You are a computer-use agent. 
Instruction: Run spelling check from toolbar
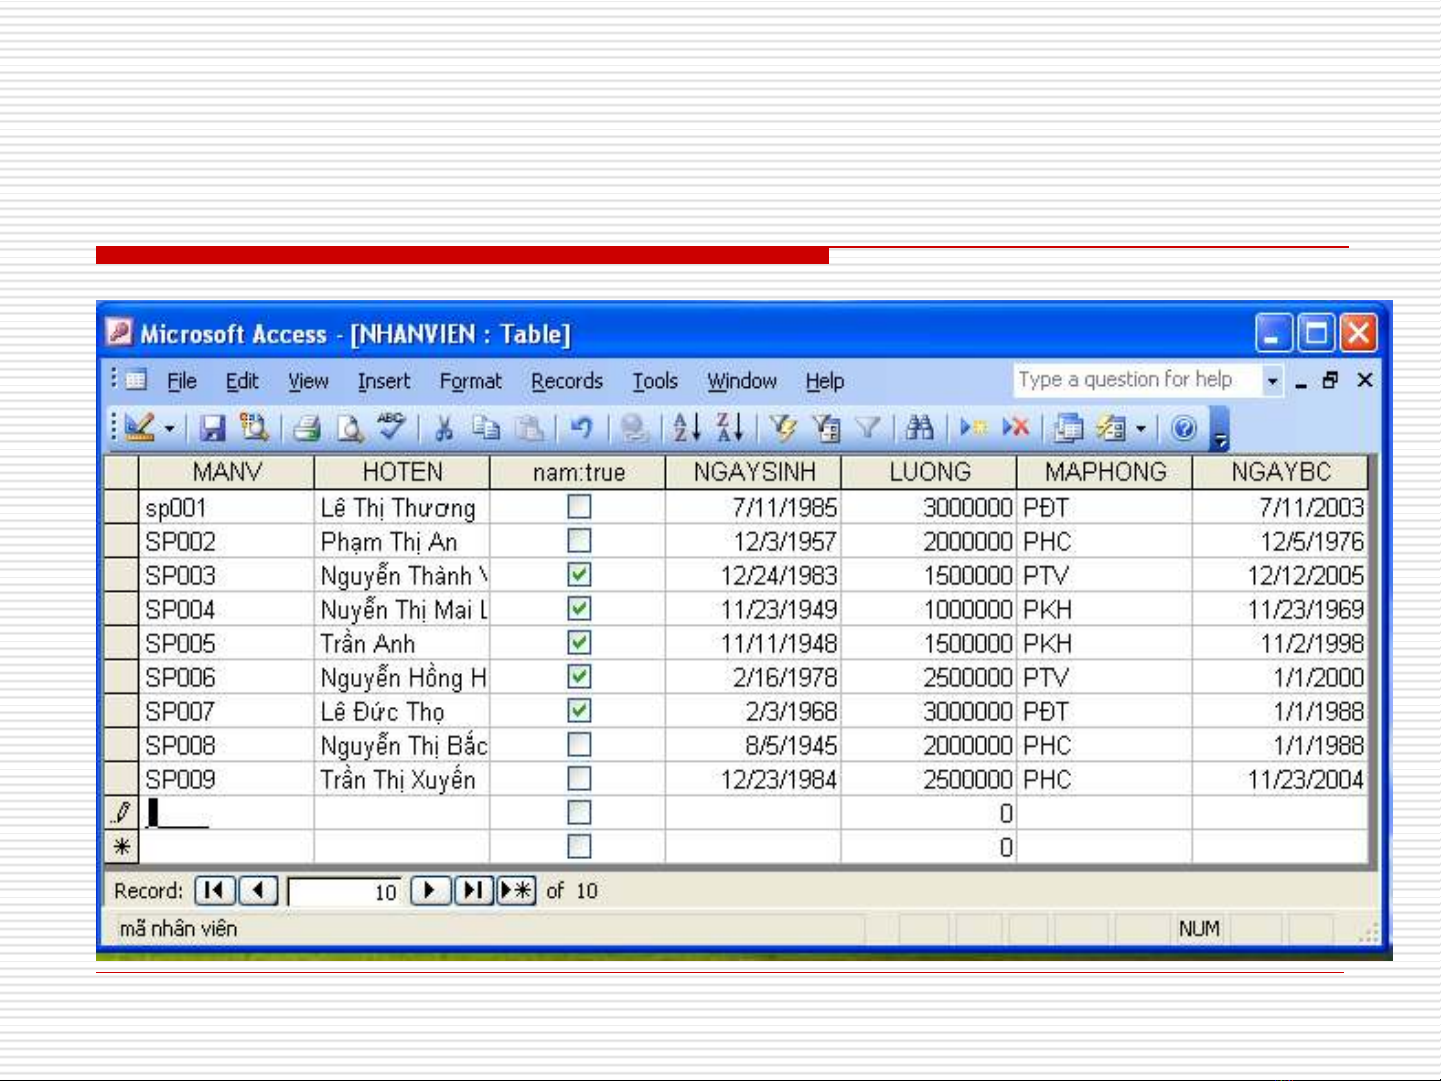click(x=391, y=428)
